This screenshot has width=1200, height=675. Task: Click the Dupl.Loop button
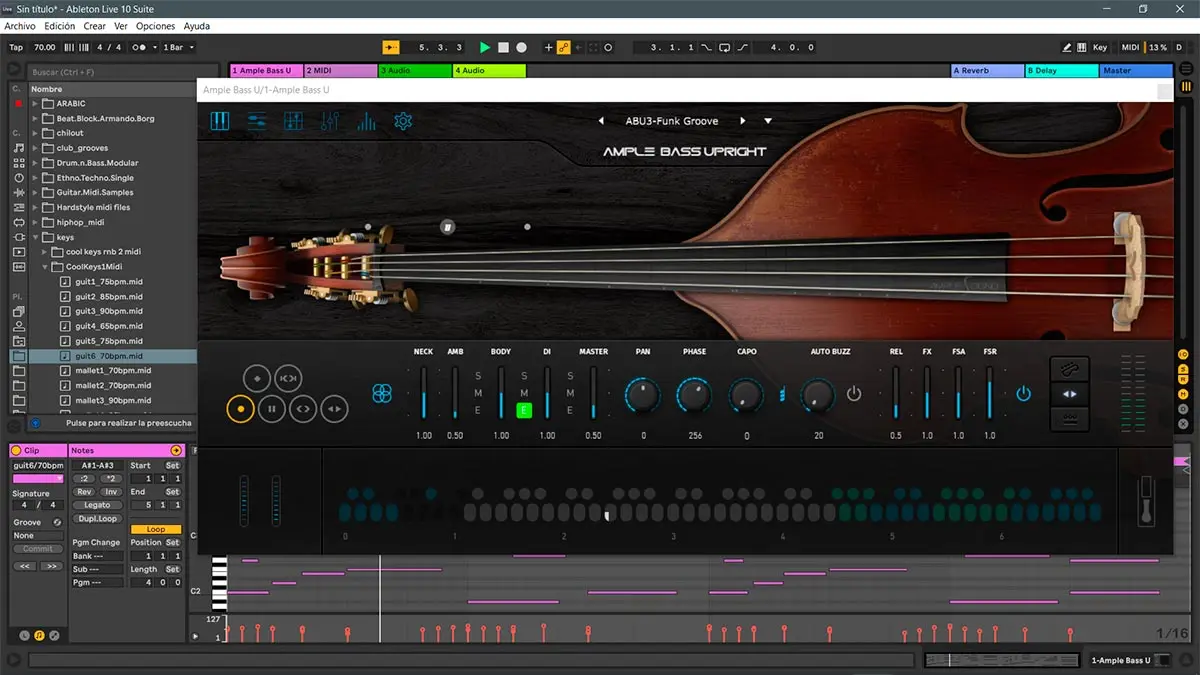click(97, 519)
